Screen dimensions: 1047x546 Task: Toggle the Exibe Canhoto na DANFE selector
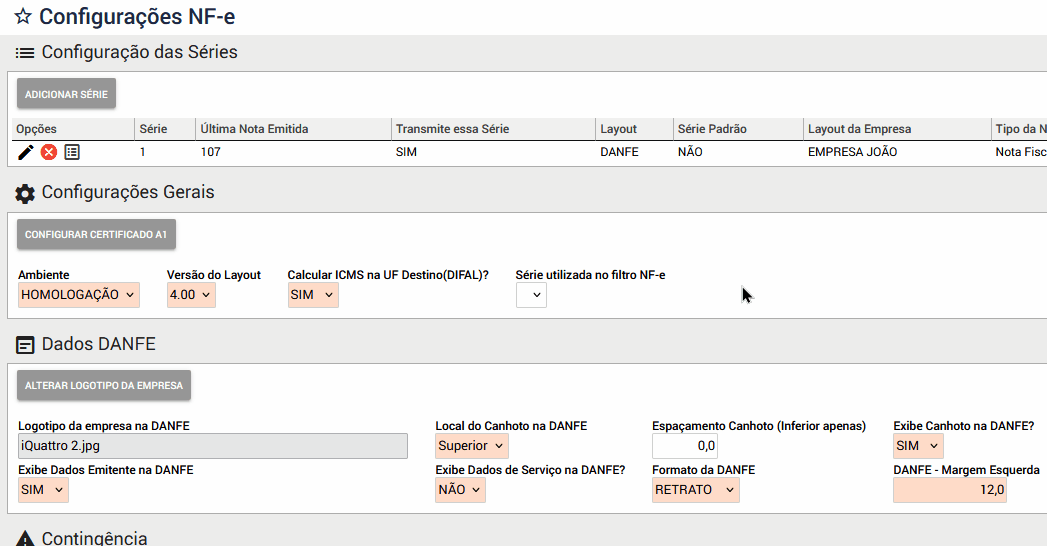[918, 446]
